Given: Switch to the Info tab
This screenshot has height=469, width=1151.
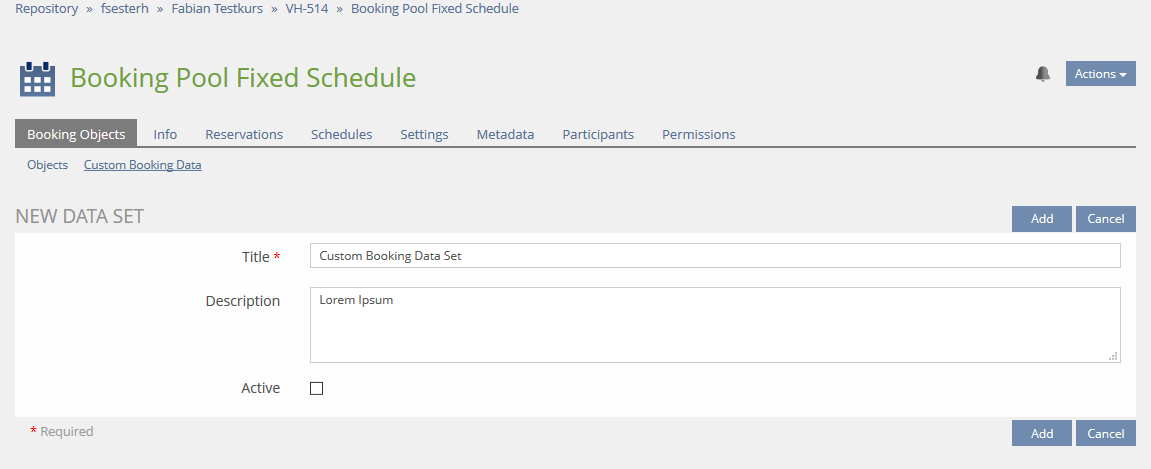Looking at the screenshot, I should point(165,134).
